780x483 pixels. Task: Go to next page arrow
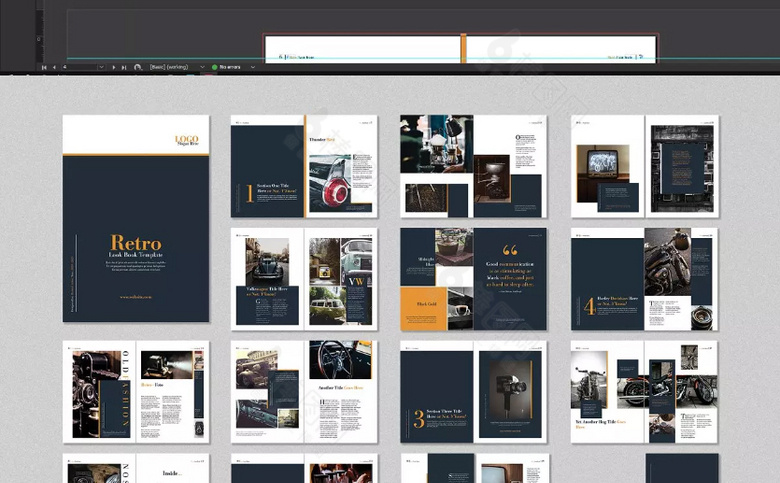[x=114, y=67]
